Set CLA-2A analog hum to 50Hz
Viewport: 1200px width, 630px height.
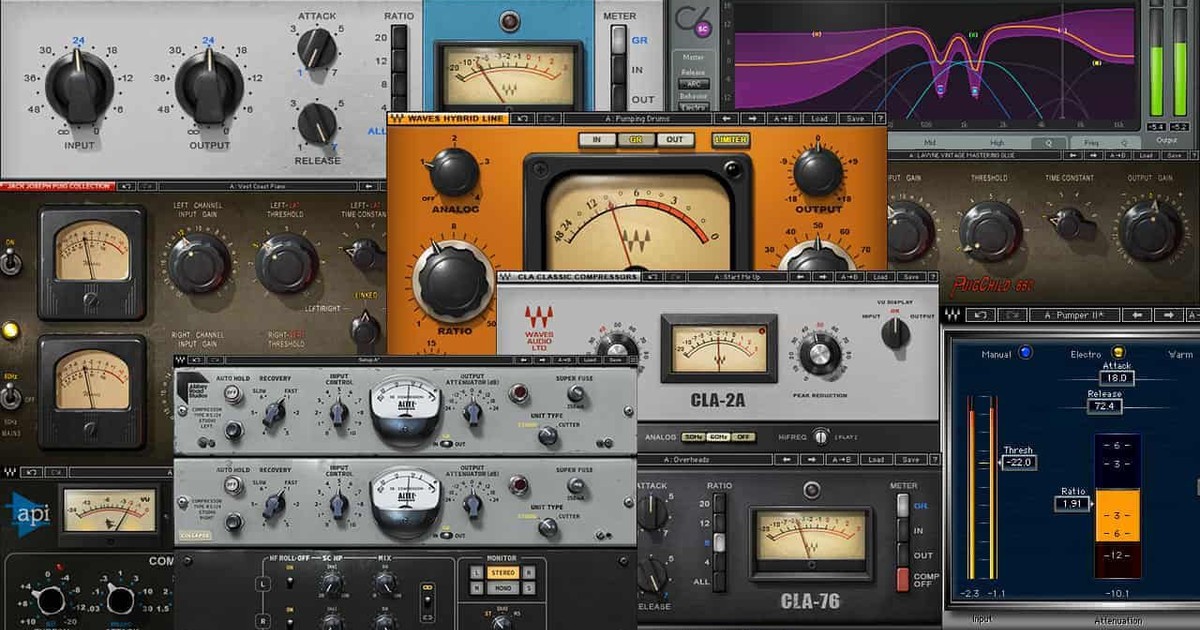[693, 437]
